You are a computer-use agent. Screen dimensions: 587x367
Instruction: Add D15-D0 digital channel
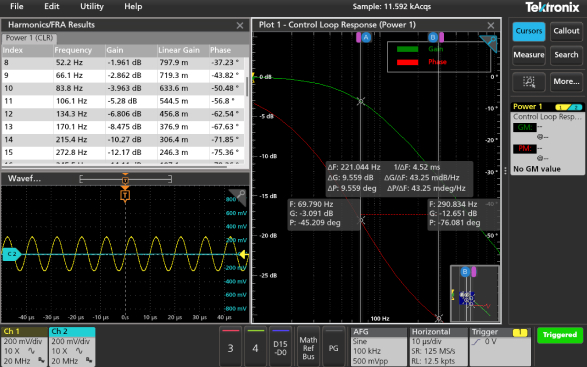click(280, 346)
